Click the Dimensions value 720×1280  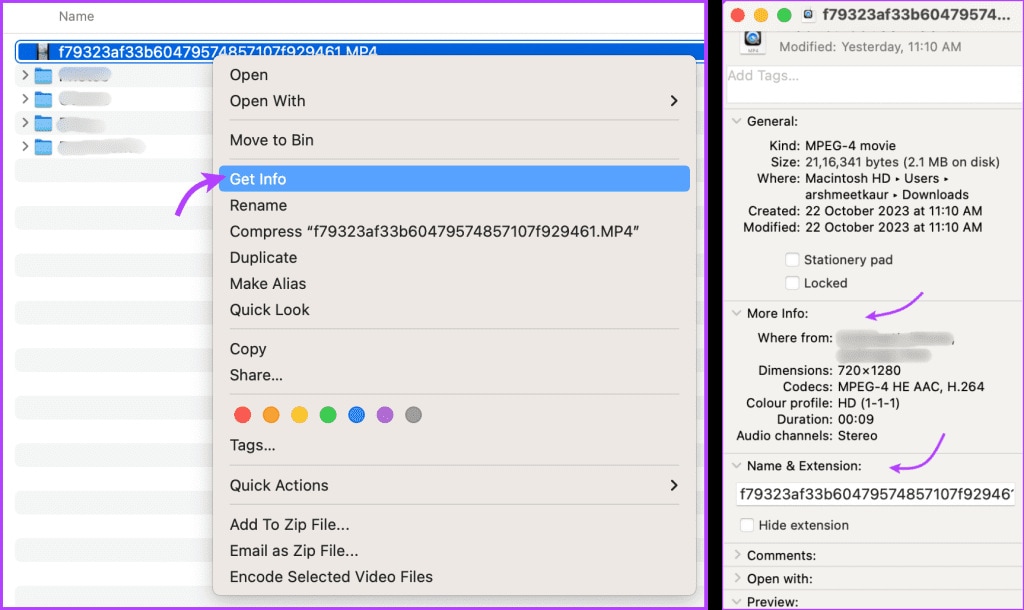point(869,370)
